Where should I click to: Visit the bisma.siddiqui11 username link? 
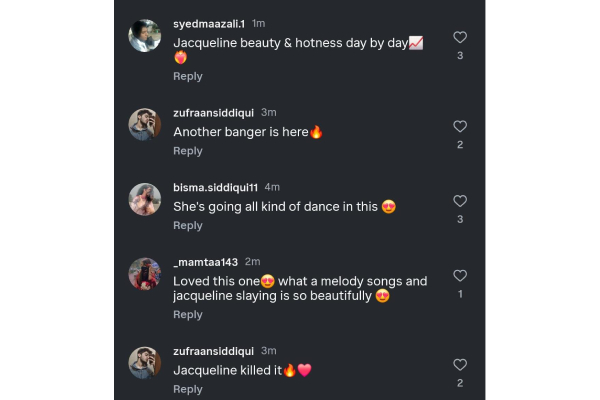(216, 187)
